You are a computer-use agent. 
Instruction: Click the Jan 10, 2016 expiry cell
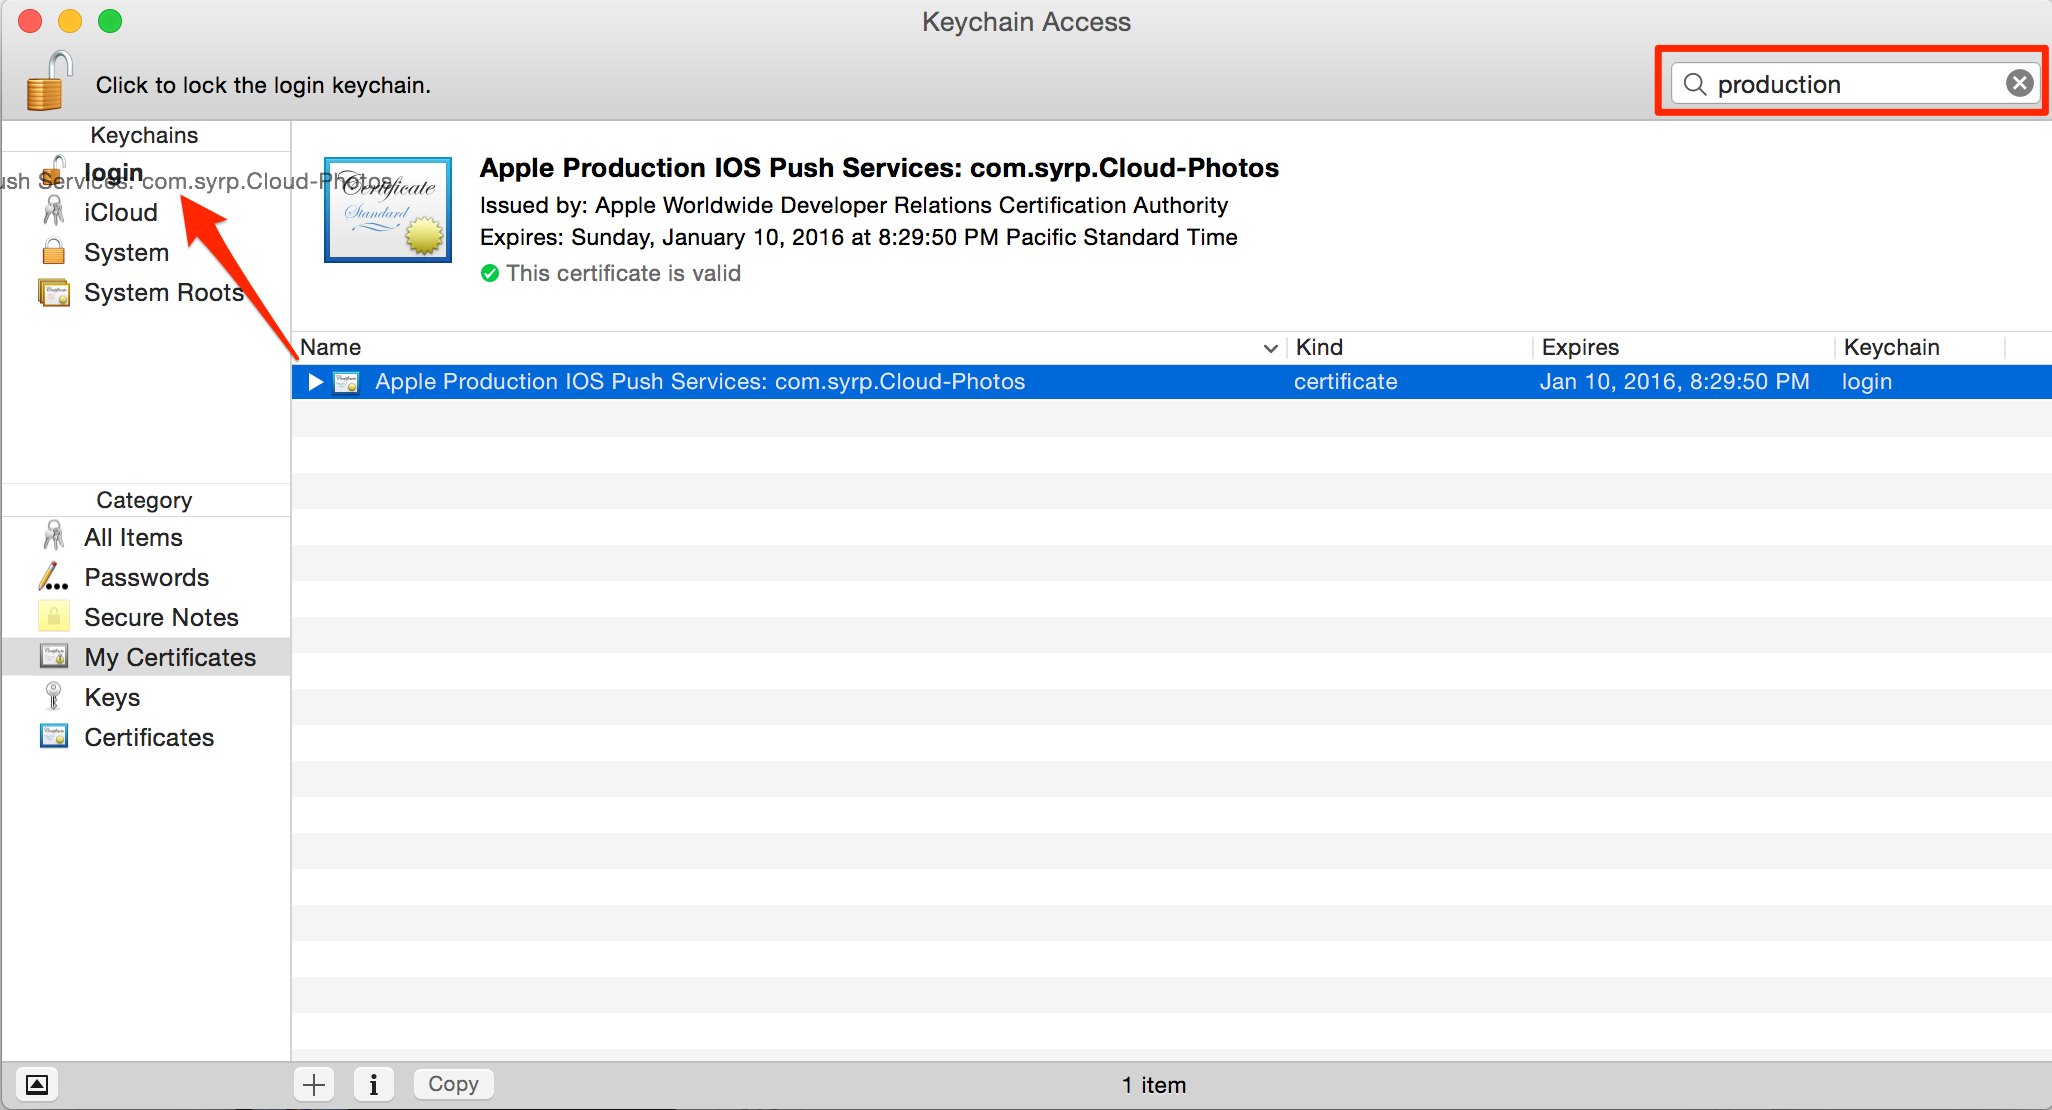[x=1675, y=382]
